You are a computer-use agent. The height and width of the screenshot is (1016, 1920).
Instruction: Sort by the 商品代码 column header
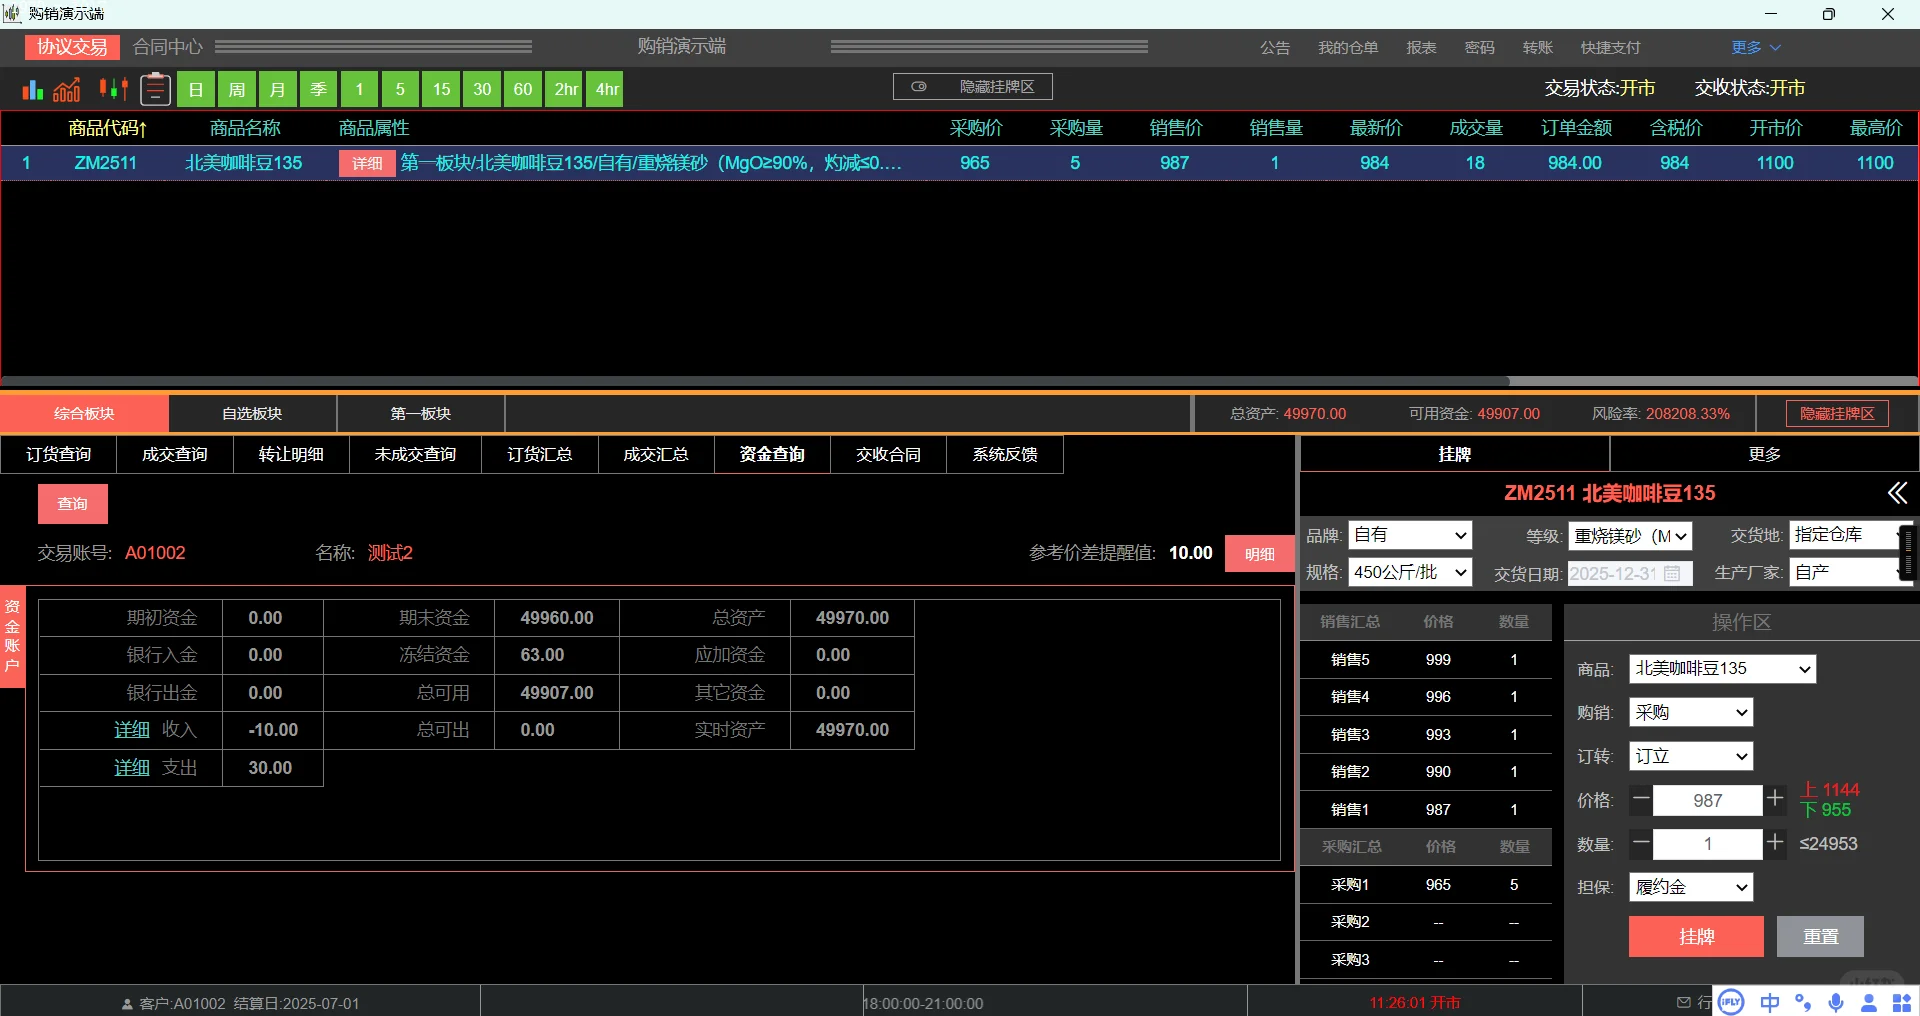click(107, 128)
